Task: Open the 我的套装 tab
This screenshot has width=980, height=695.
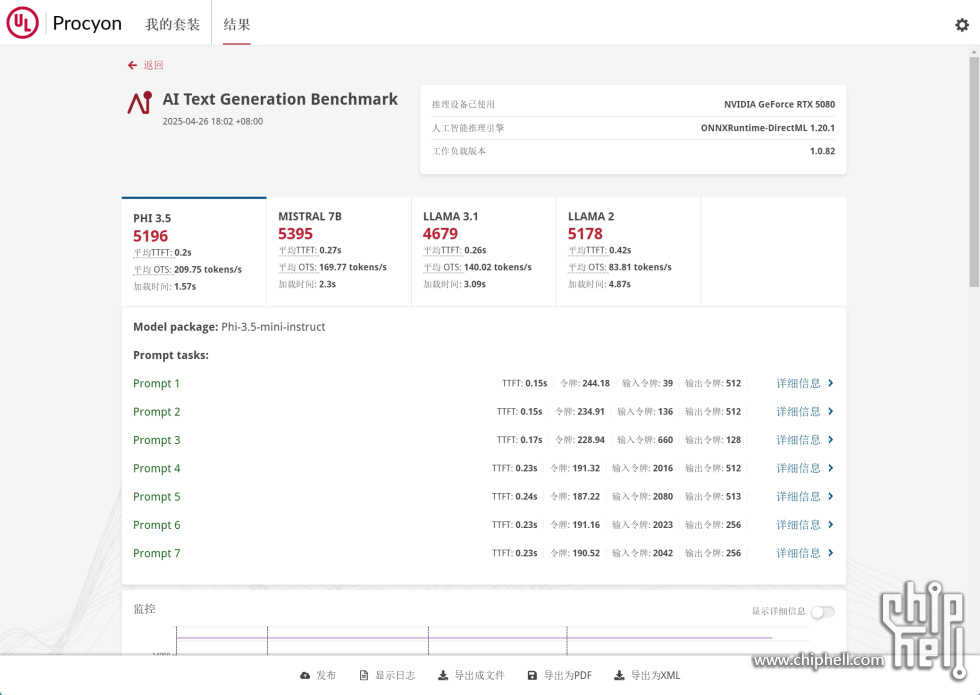Action: click(172, 24)
